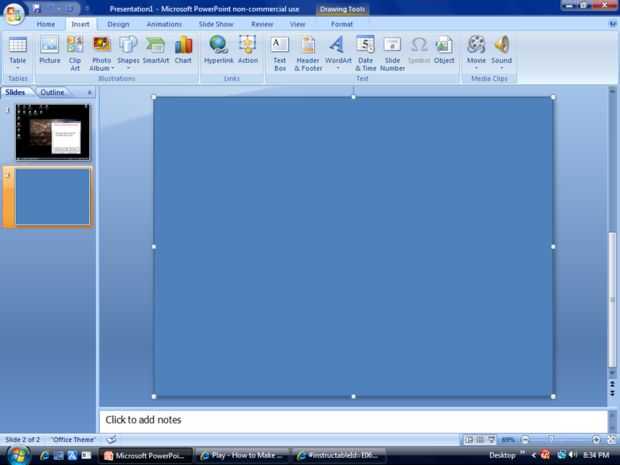Expand the Movie dropdown arrow
Viewport: 620px width, 465px height.
tap(476, 68)
